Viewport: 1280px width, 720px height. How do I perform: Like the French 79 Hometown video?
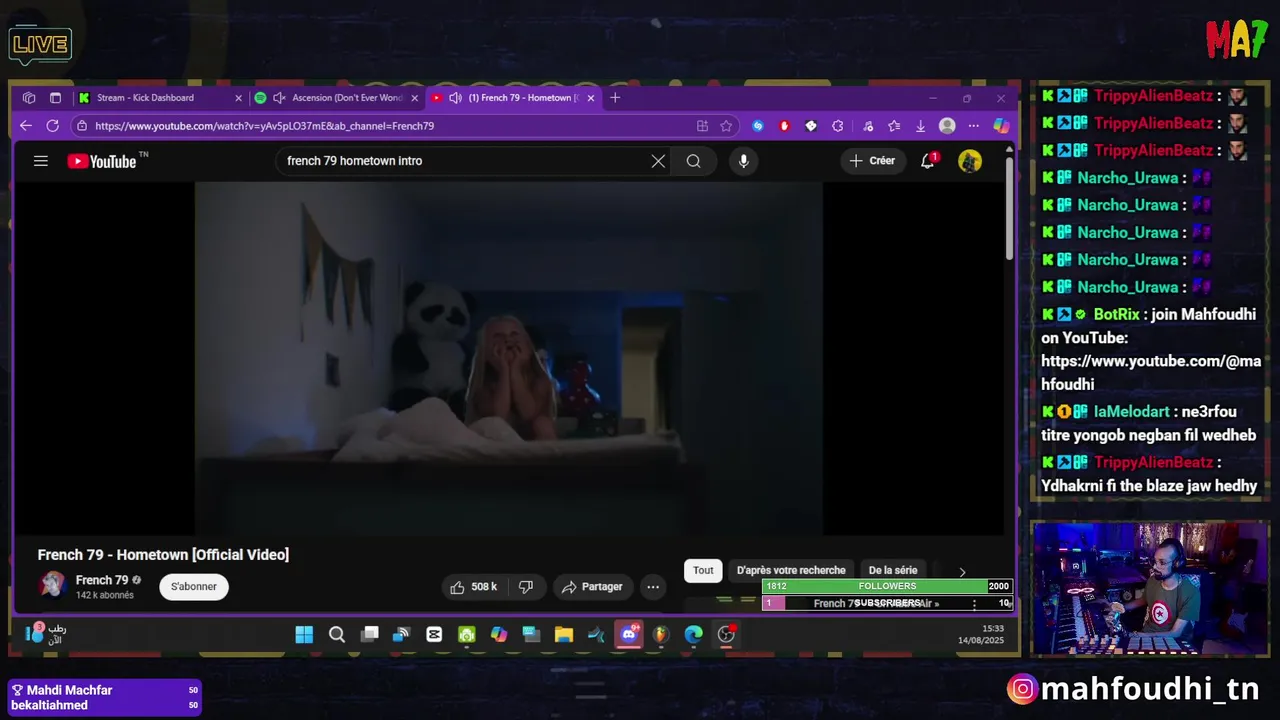473,587
